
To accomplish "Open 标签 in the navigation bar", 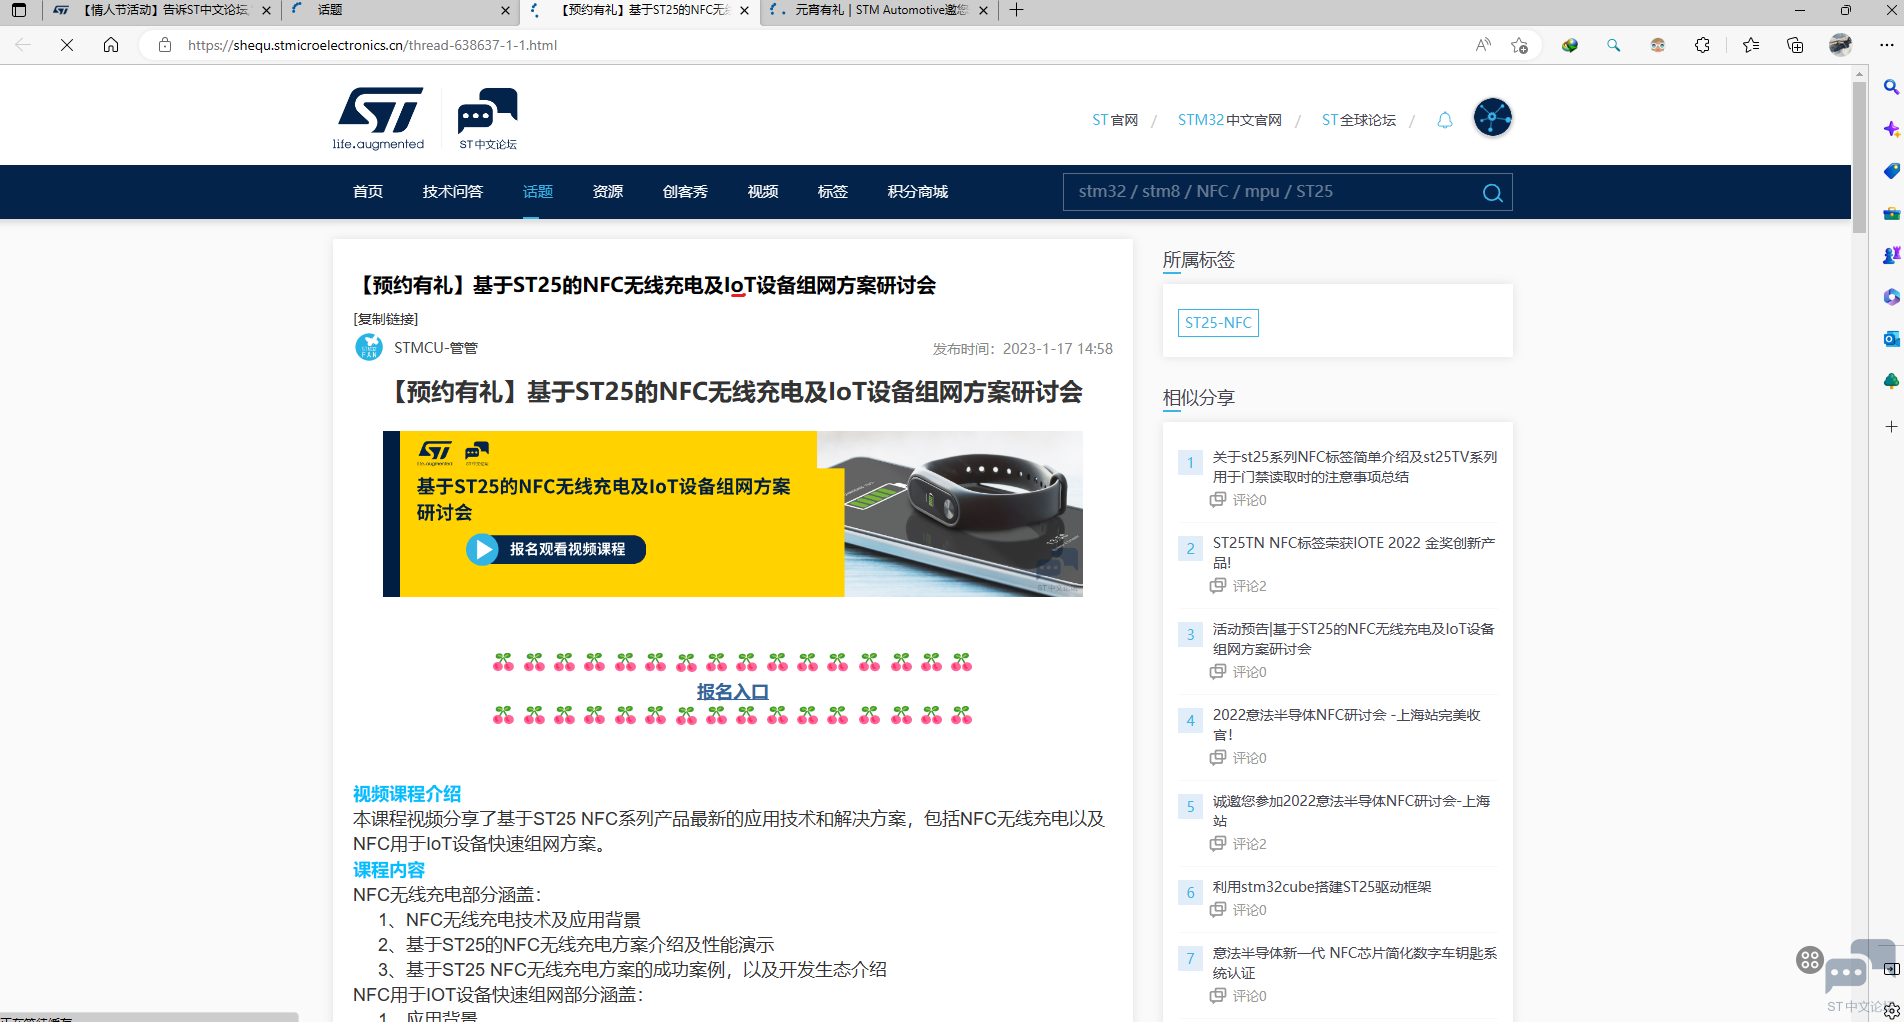I will click(x=833, y=192).
